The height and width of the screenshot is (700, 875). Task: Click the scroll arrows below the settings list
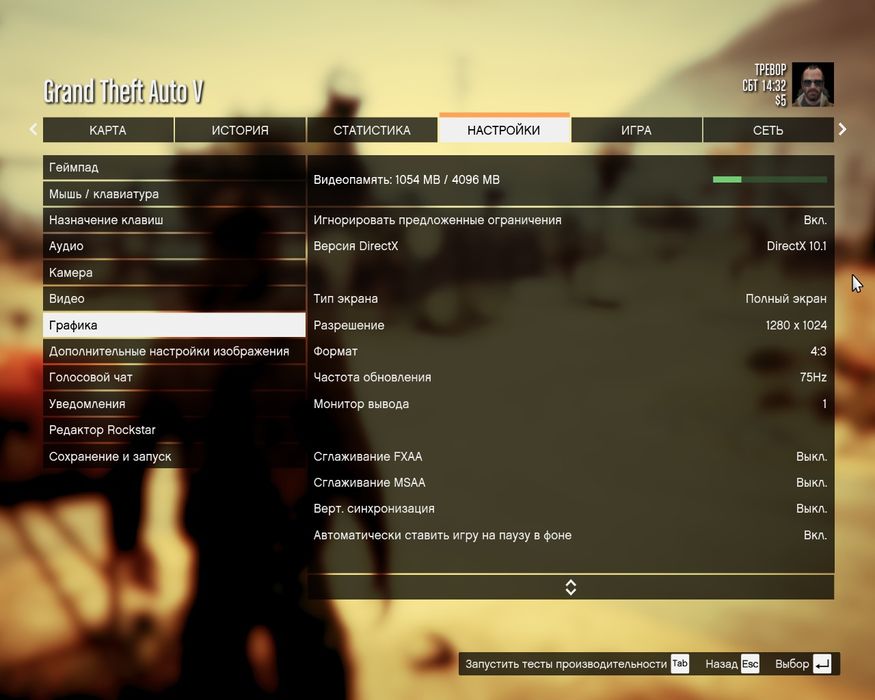pyautogui.click(x=570, y=587)
